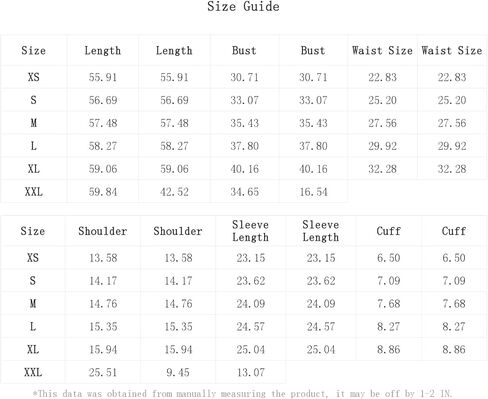
Task: Click the first Bust column header
Action: (244, 50)
